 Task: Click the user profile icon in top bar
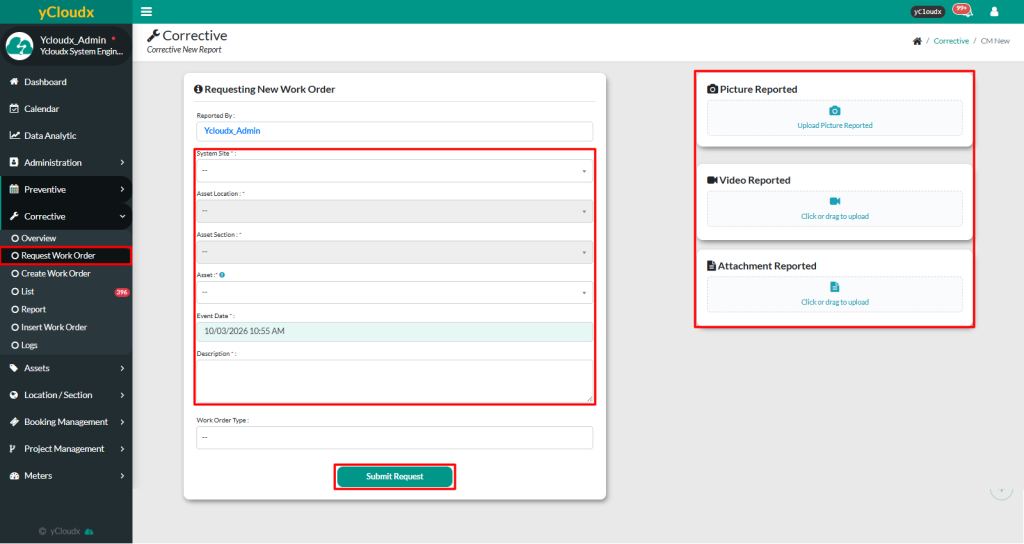tap(994, 12)
